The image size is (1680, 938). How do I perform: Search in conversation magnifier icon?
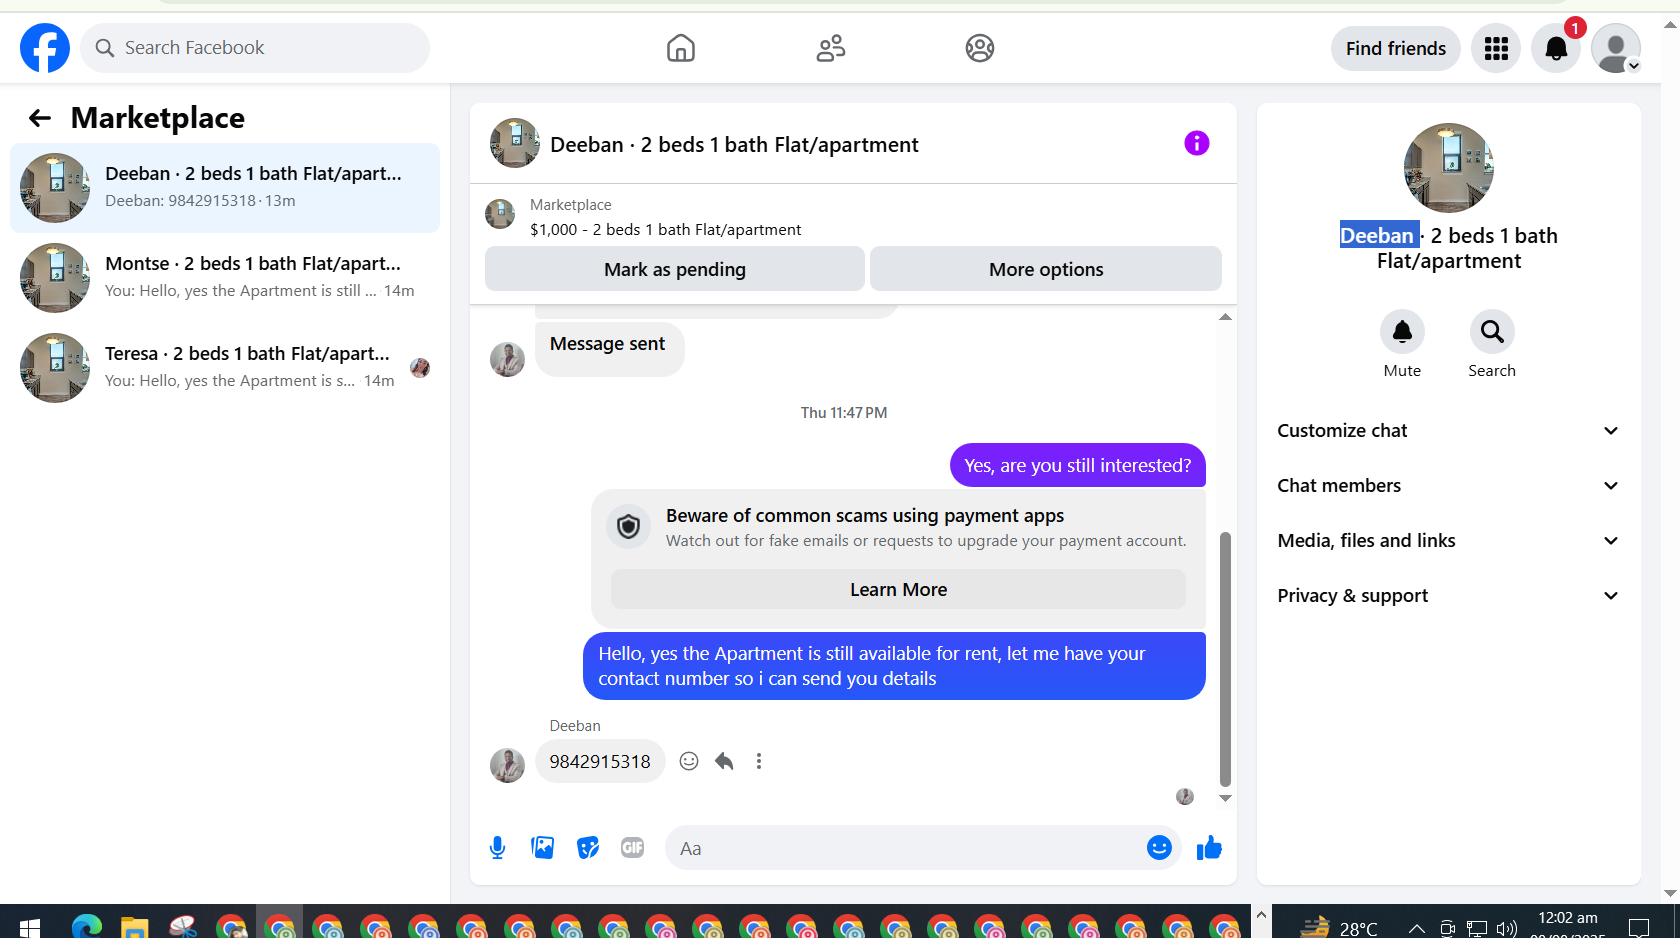(x=1492, y=332)
